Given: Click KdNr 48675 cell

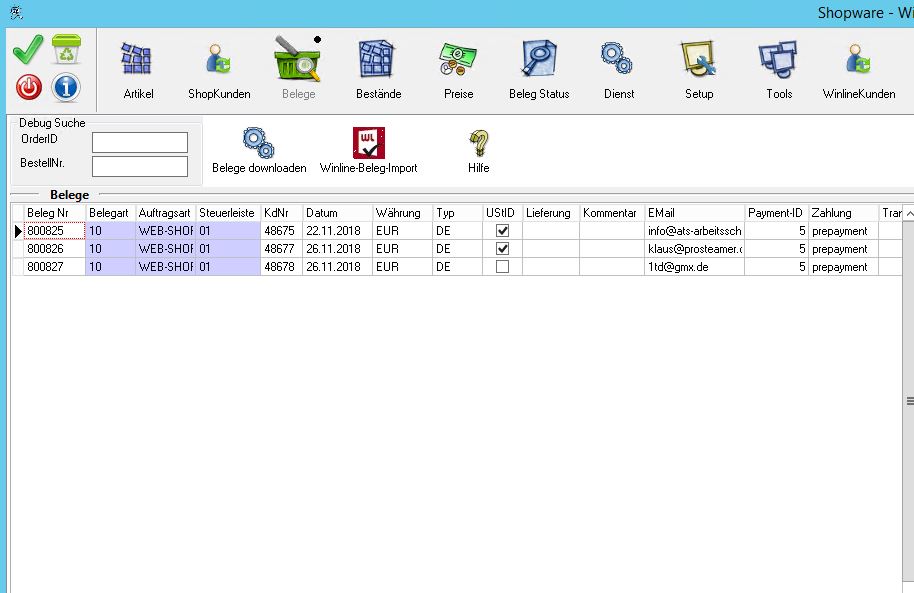Looking at the screenshot, I should [282, 231].
